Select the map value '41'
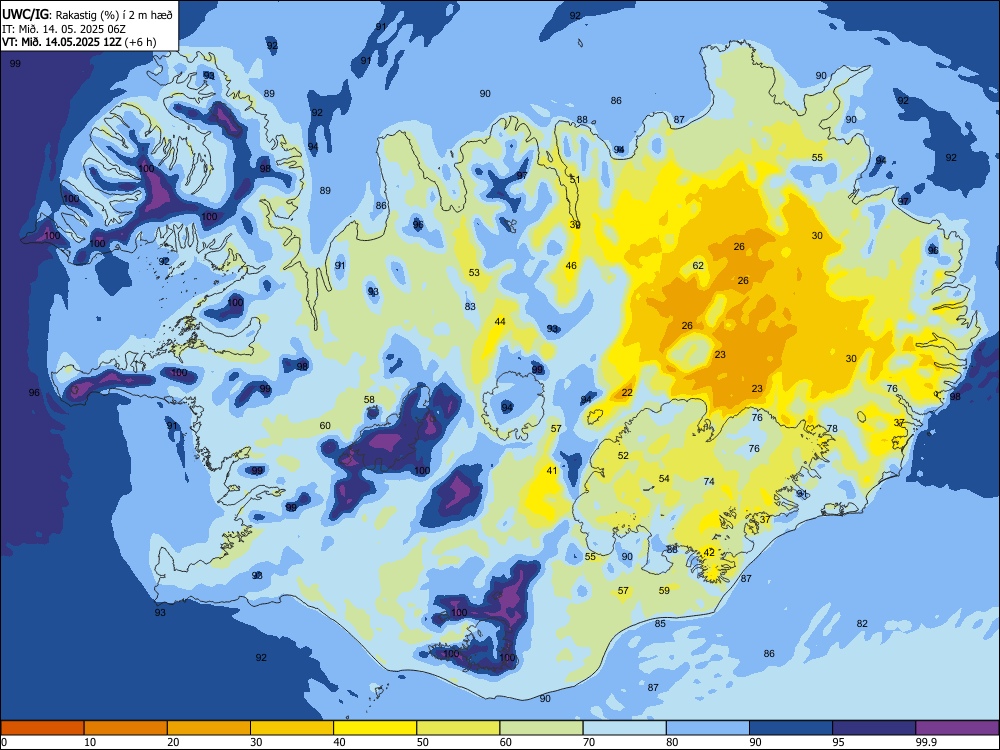 pos(552,471)
